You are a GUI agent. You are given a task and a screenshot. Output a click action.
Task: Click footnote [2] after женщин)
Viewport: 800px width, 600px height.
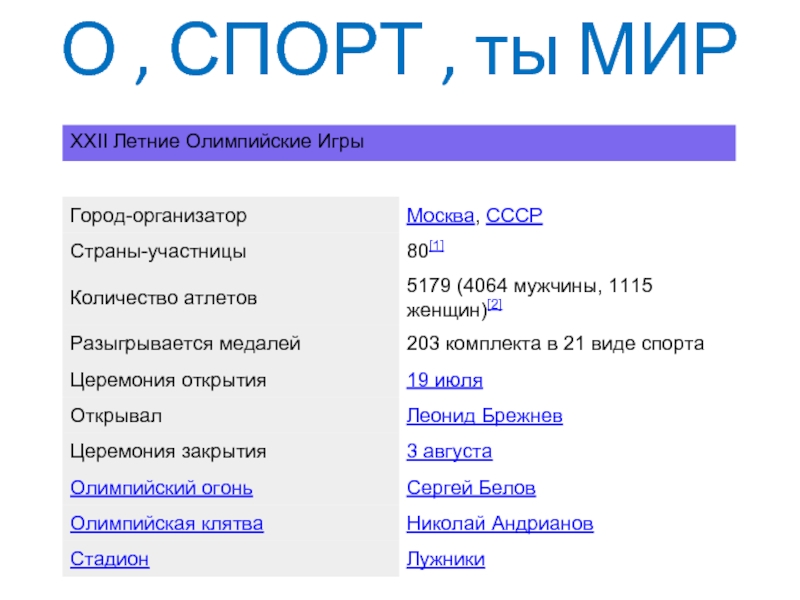[494, 305]
